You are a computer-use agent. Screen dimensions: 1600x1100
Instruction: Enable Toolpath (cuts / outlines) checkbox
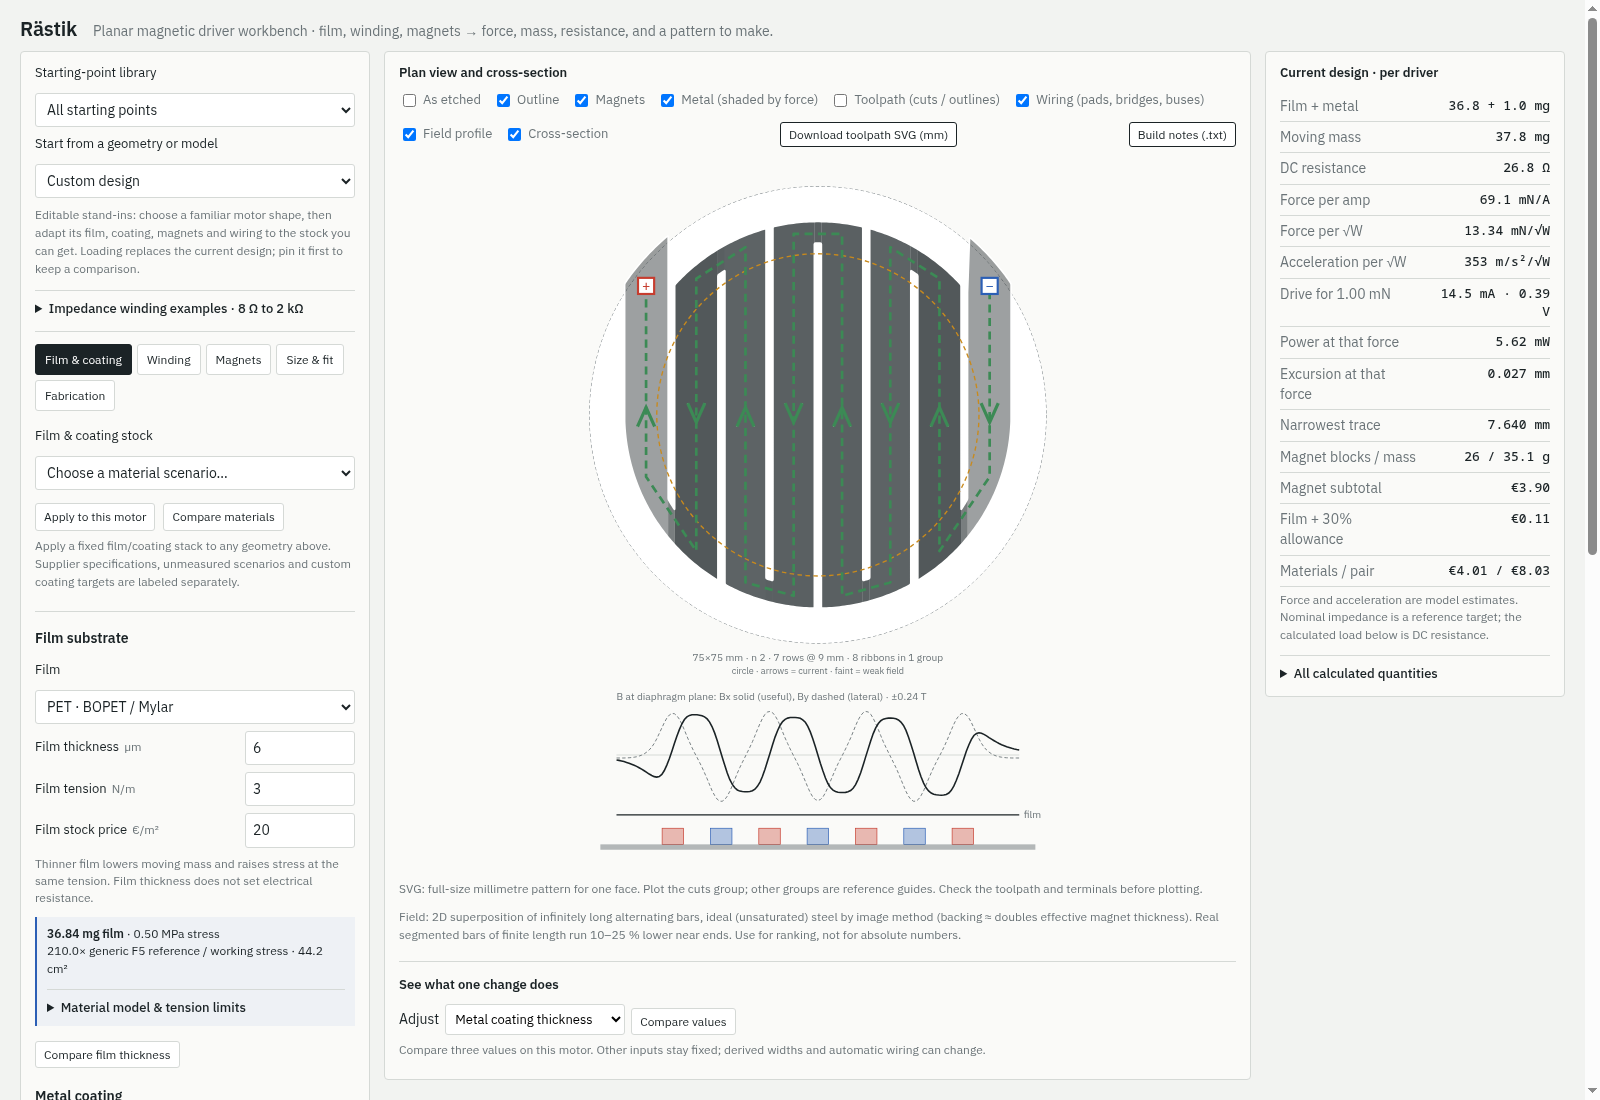click(x=840, y=101)
